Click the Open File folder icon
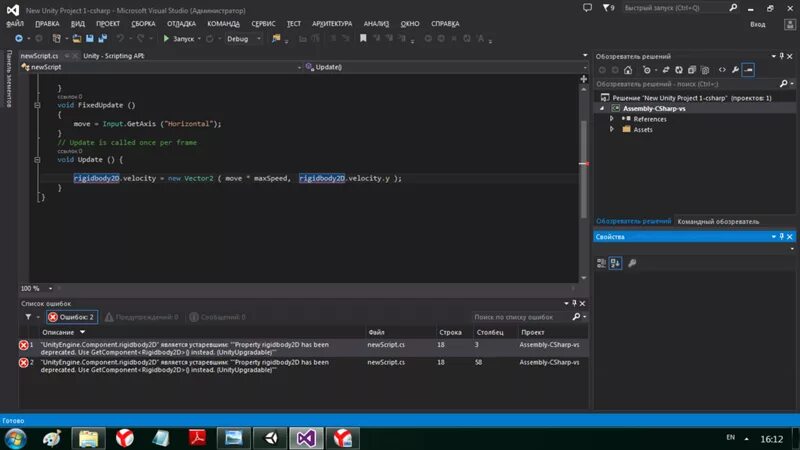This screenshot has width=800, height=450. pos(77,39)
